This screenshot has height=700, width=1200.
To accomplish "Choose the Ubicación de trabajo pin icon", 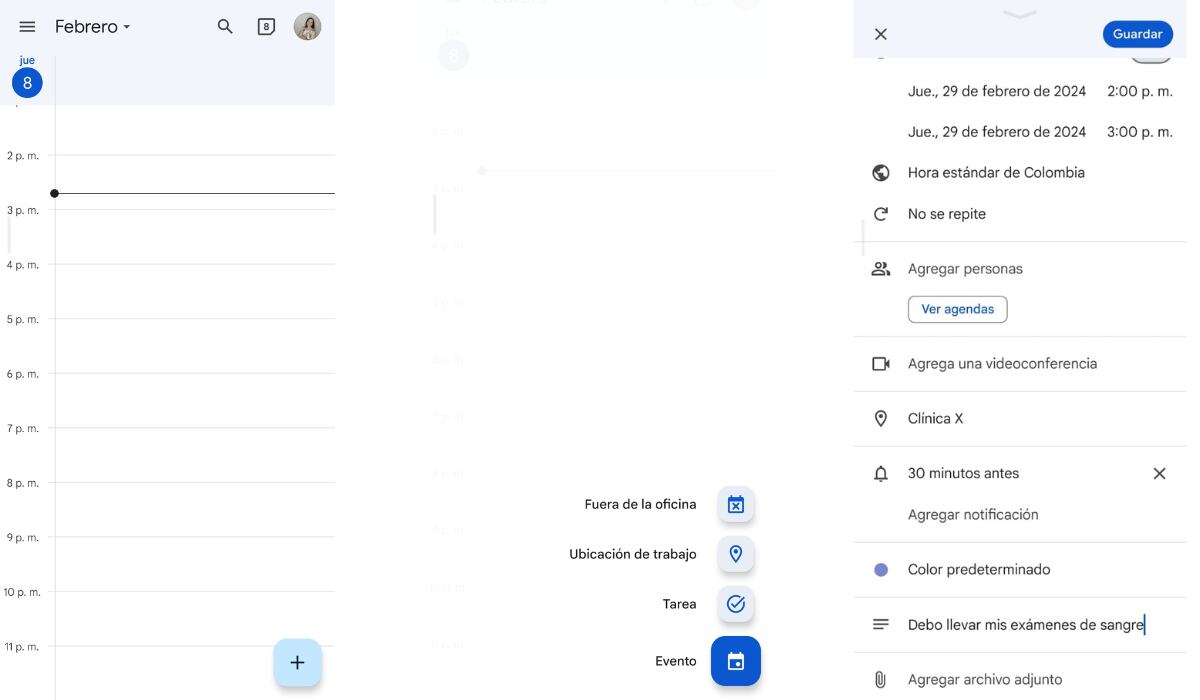I will pos(736,554).
